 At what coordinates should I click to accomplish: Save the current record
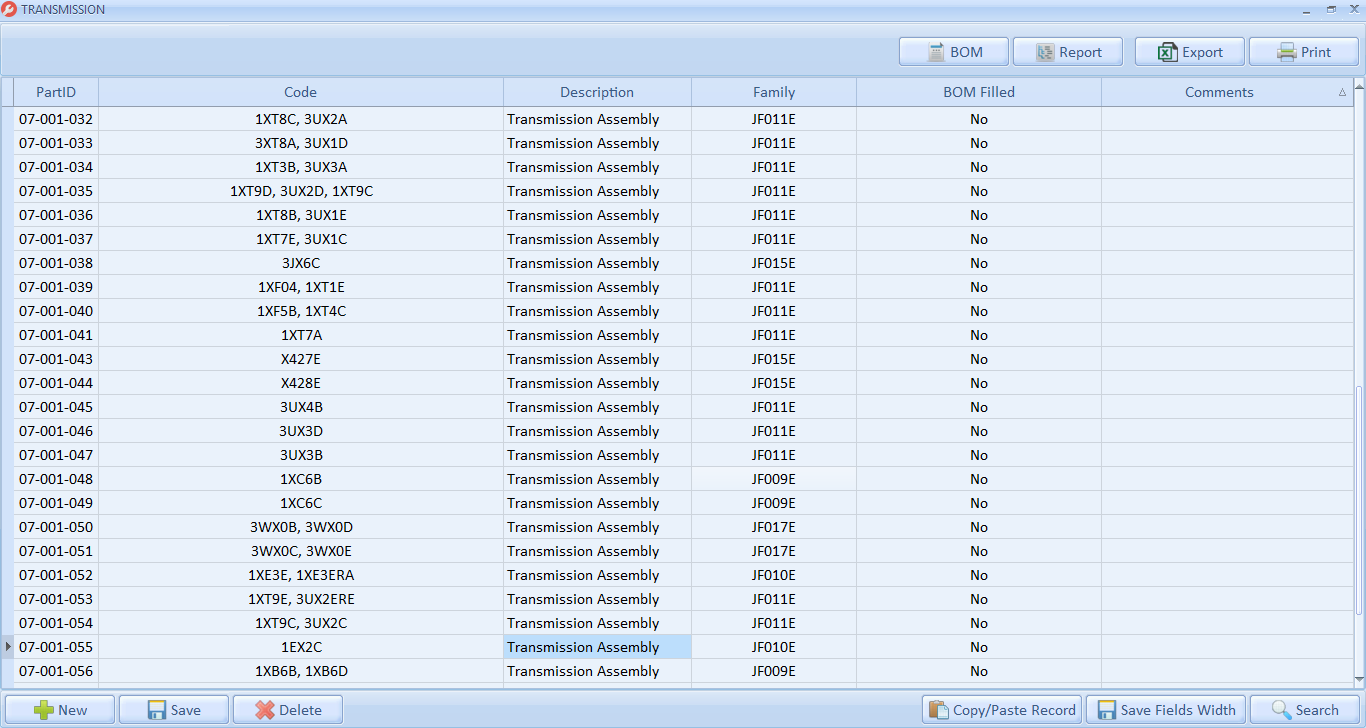tap(174, 710)
